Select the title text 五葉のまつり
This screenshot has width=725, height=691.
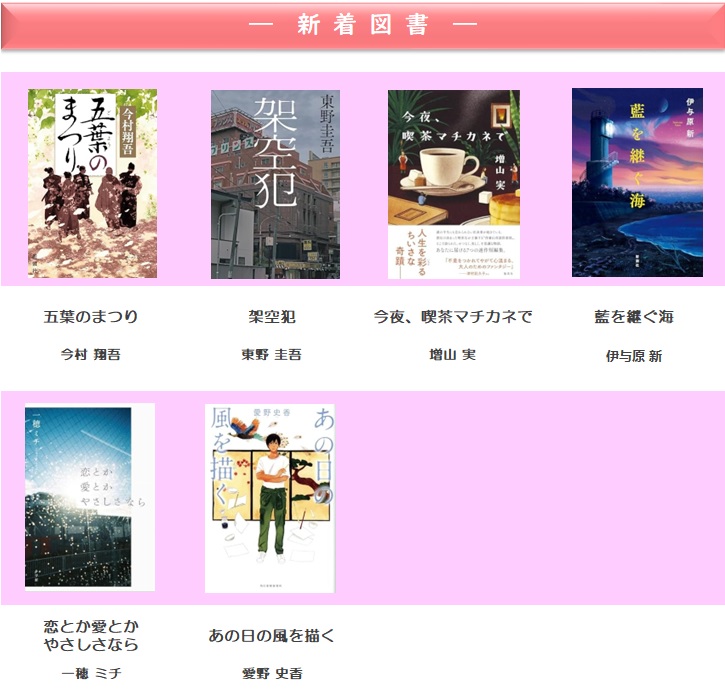pyautogui.click(x=91, y=316)
